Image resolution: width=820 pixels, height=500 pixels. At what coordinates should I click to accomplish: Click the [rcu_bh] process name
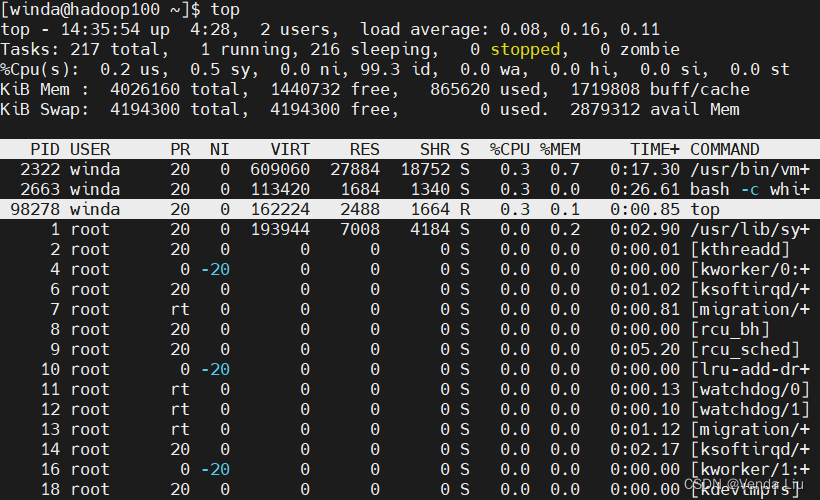pyautogui.click(x=730, y=329)
